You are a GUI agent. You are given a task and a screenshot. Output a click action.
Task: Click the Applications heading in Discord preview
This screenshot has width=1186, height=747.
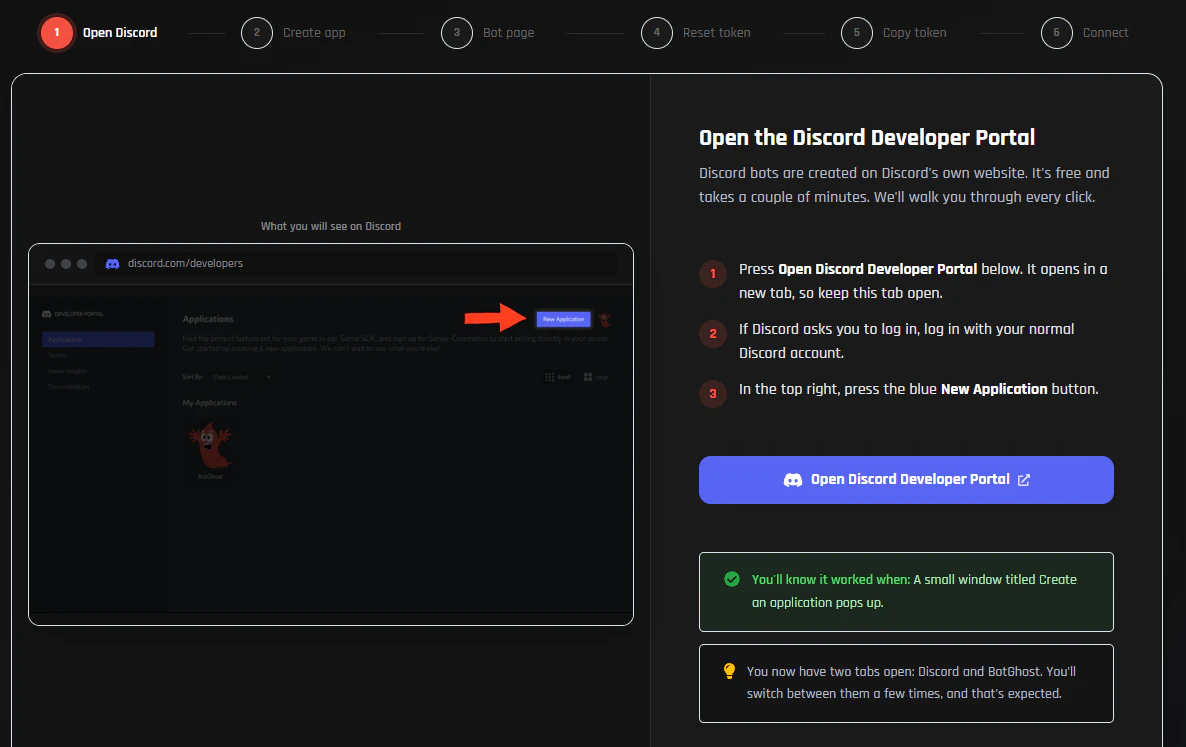coord(208,319)
